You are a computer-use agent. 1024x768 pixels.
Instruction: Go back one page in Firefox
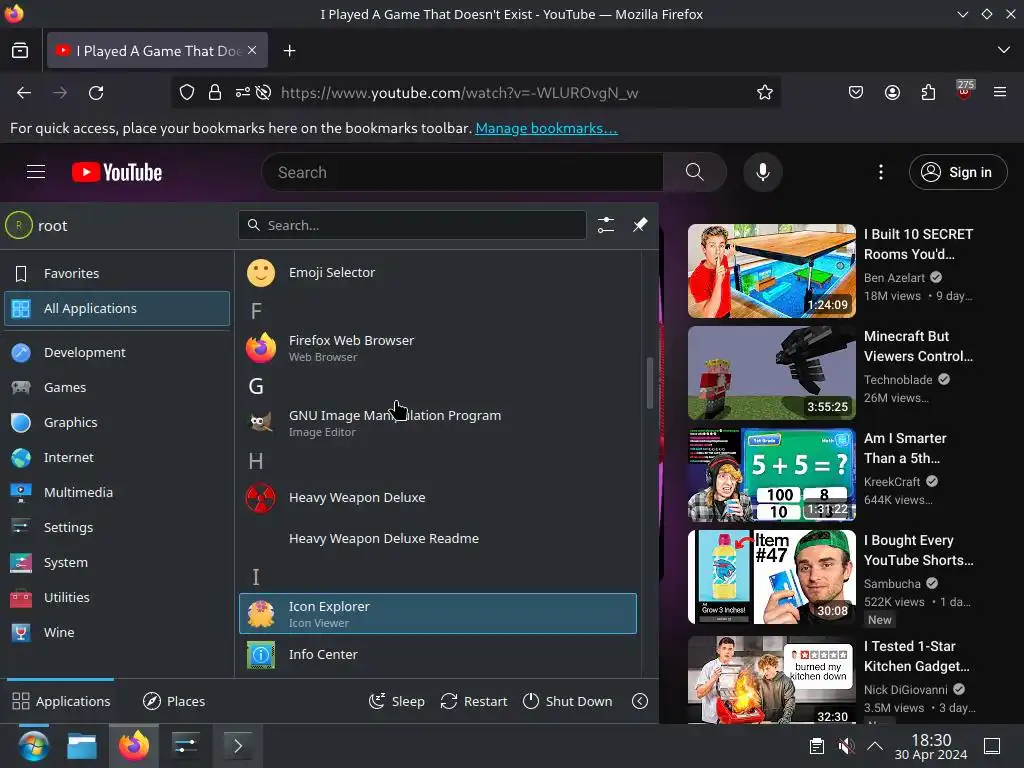(x=24, y=93)
